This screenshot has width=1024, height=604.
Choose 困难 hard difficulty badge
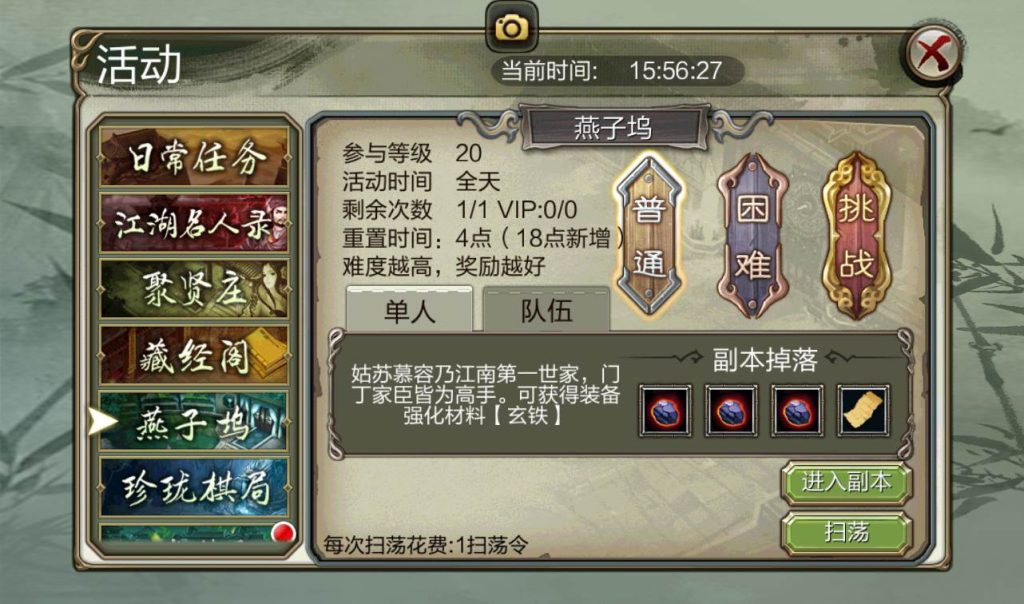coord(752,236)
